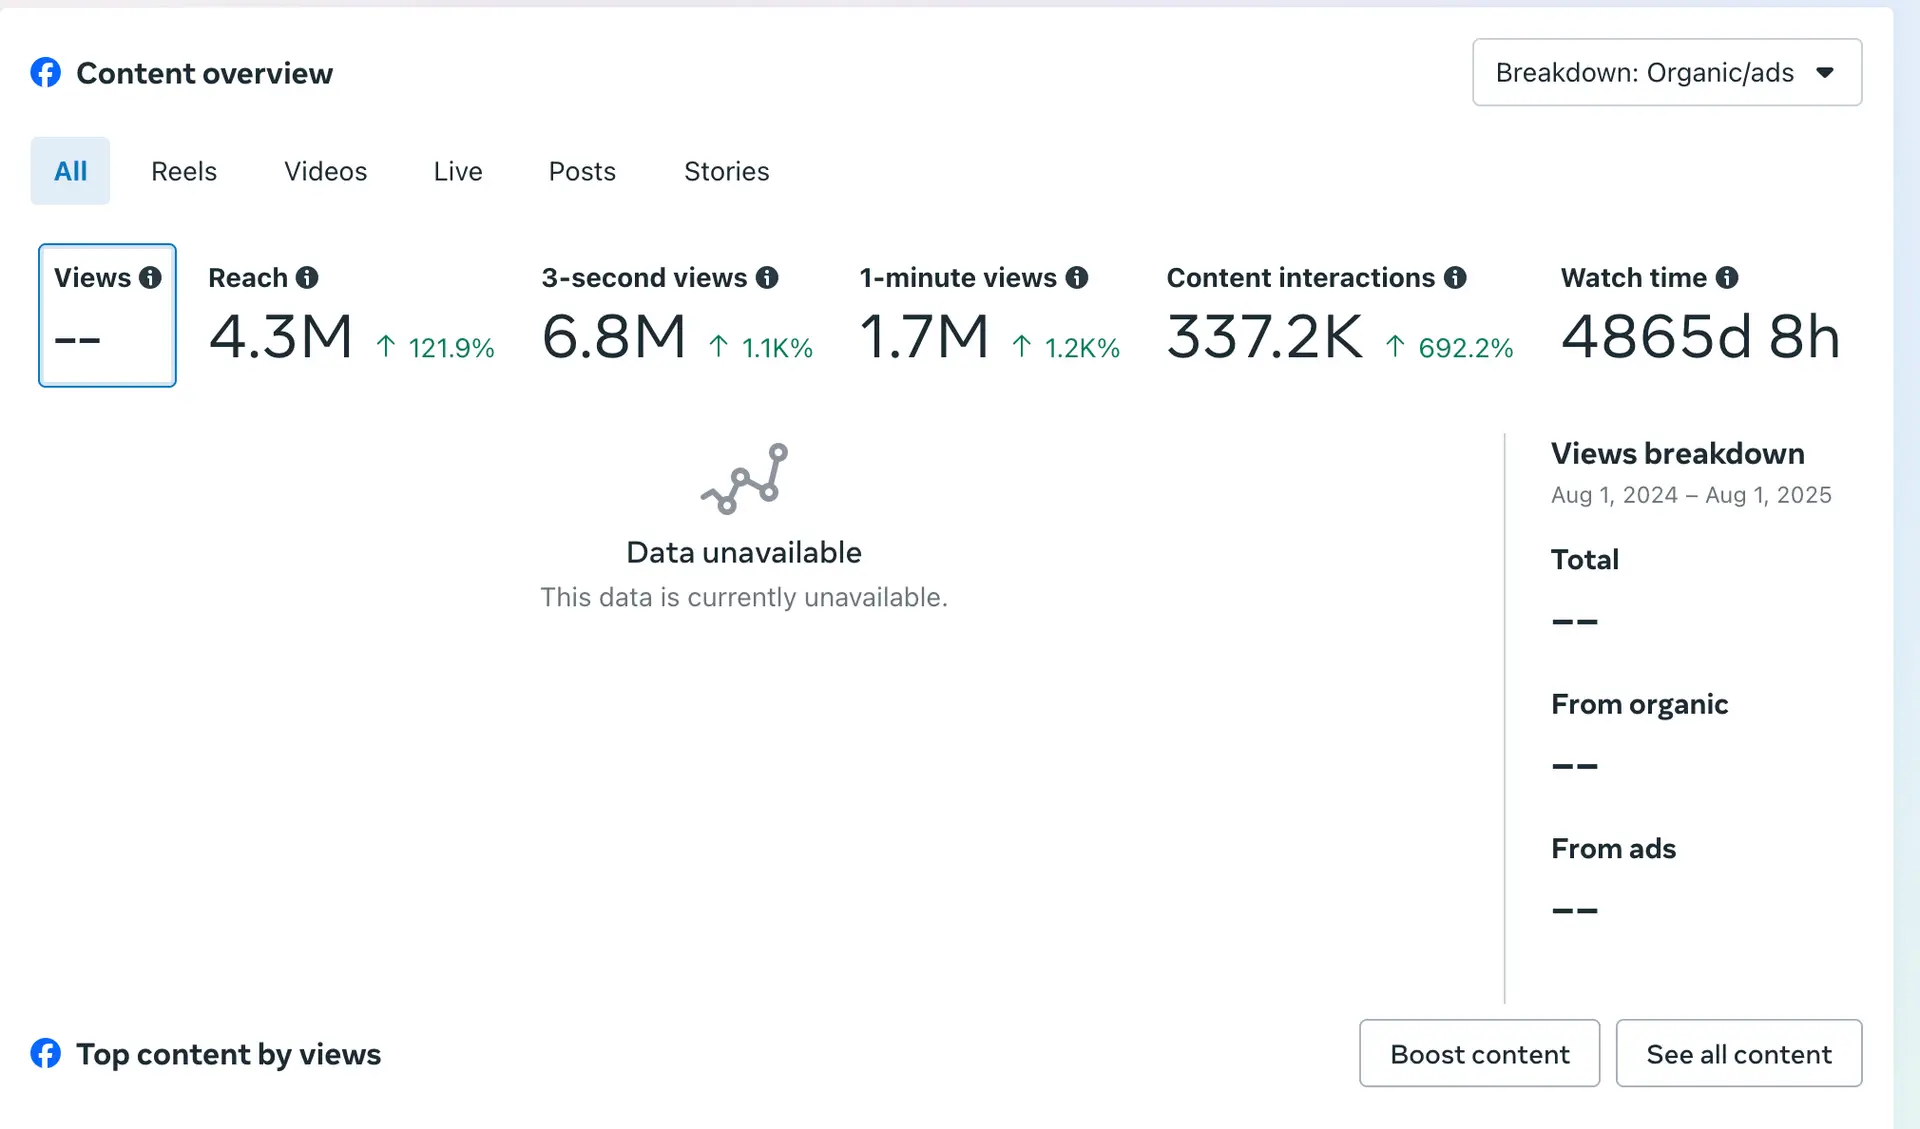Click the Aug 1, 2024 – Aug 1, 2025 date range
Viewport: 1920px width, 1129px height.
coord(1691,495)
